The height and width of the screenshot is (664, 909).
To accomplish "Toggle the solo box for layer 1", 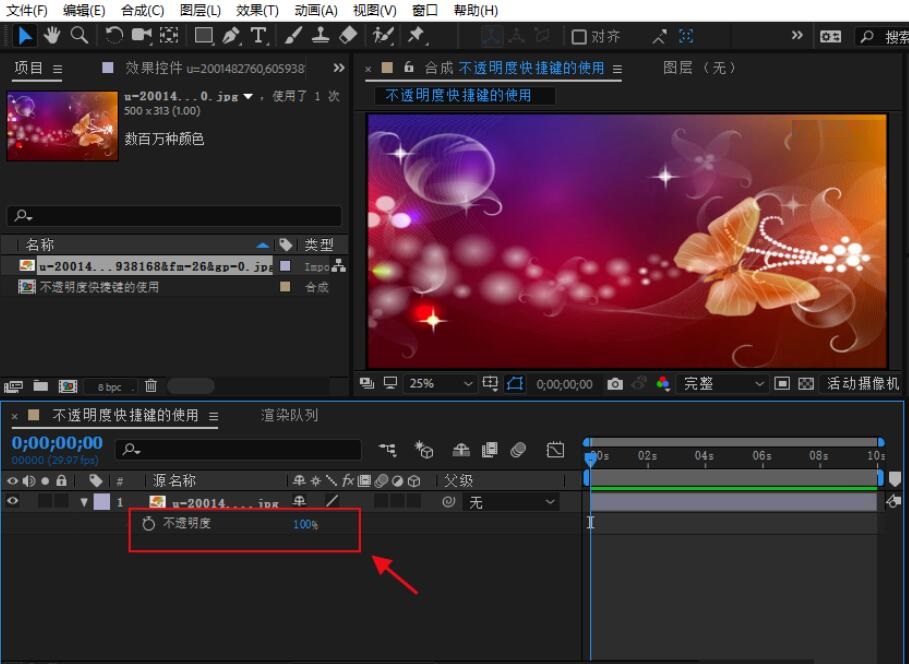I will [x=45, y=502].
